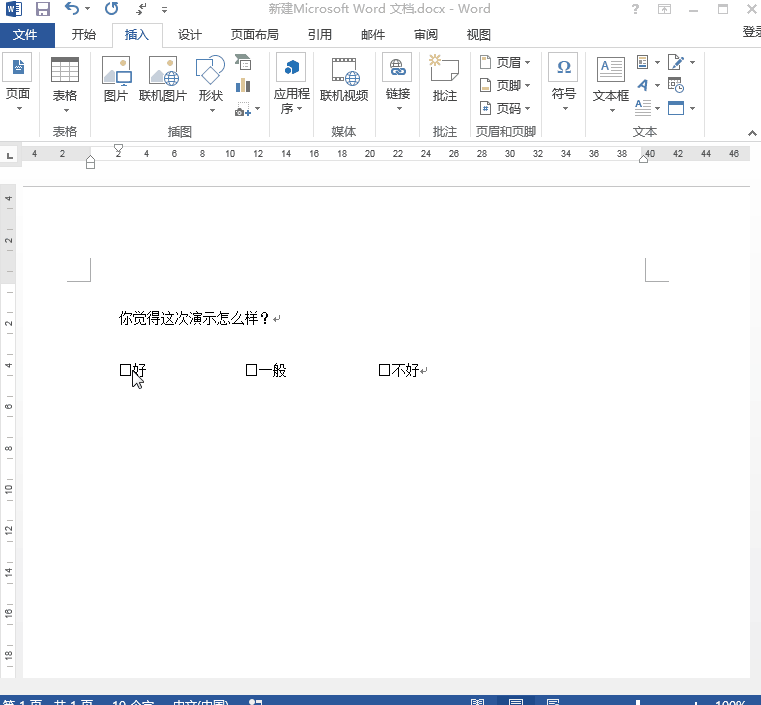761x705 pixels.
Task: Click the screenshot camera icon
Action: 243,109
